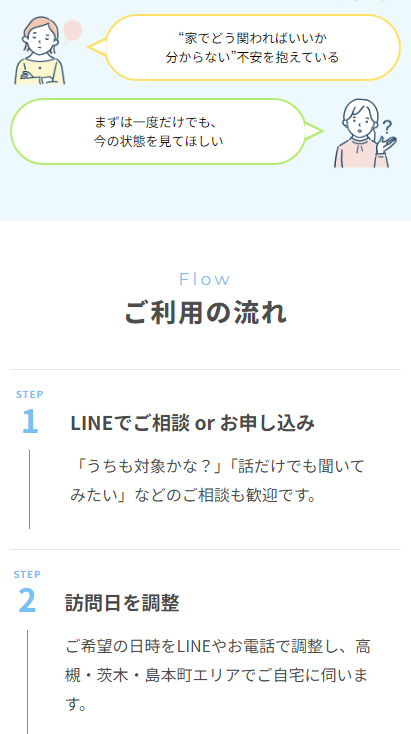Click the うちも対象かな description text
The image size is (411, 734).
[x=217, y=480]
